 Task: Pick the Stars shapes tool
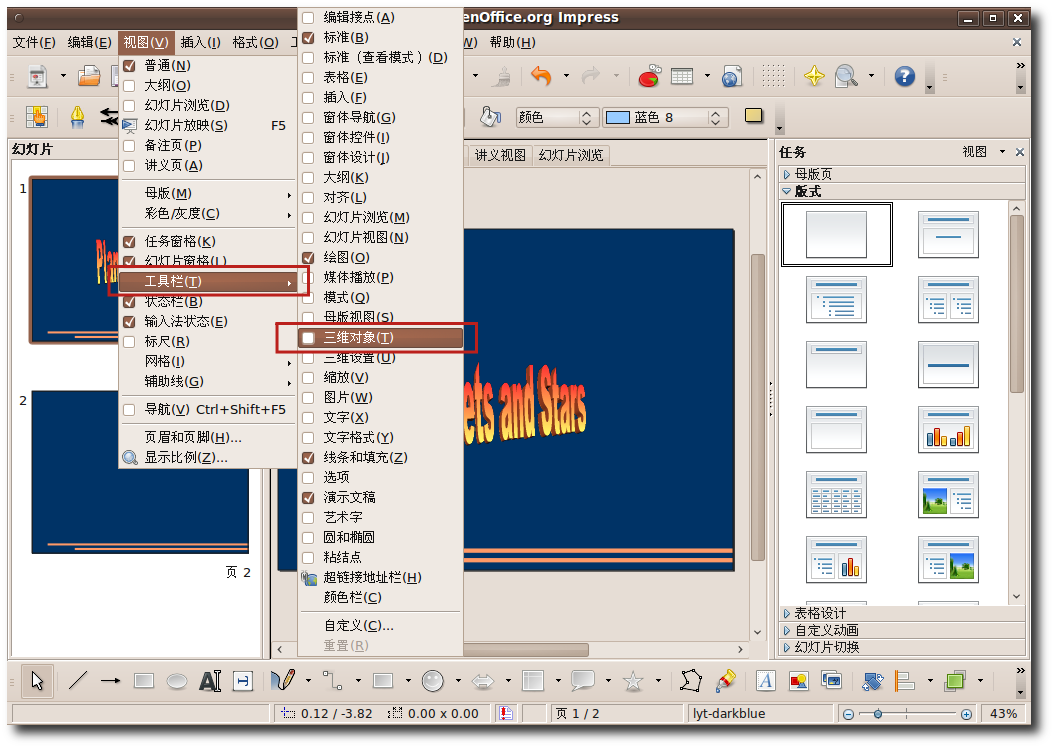coord(633,681)
